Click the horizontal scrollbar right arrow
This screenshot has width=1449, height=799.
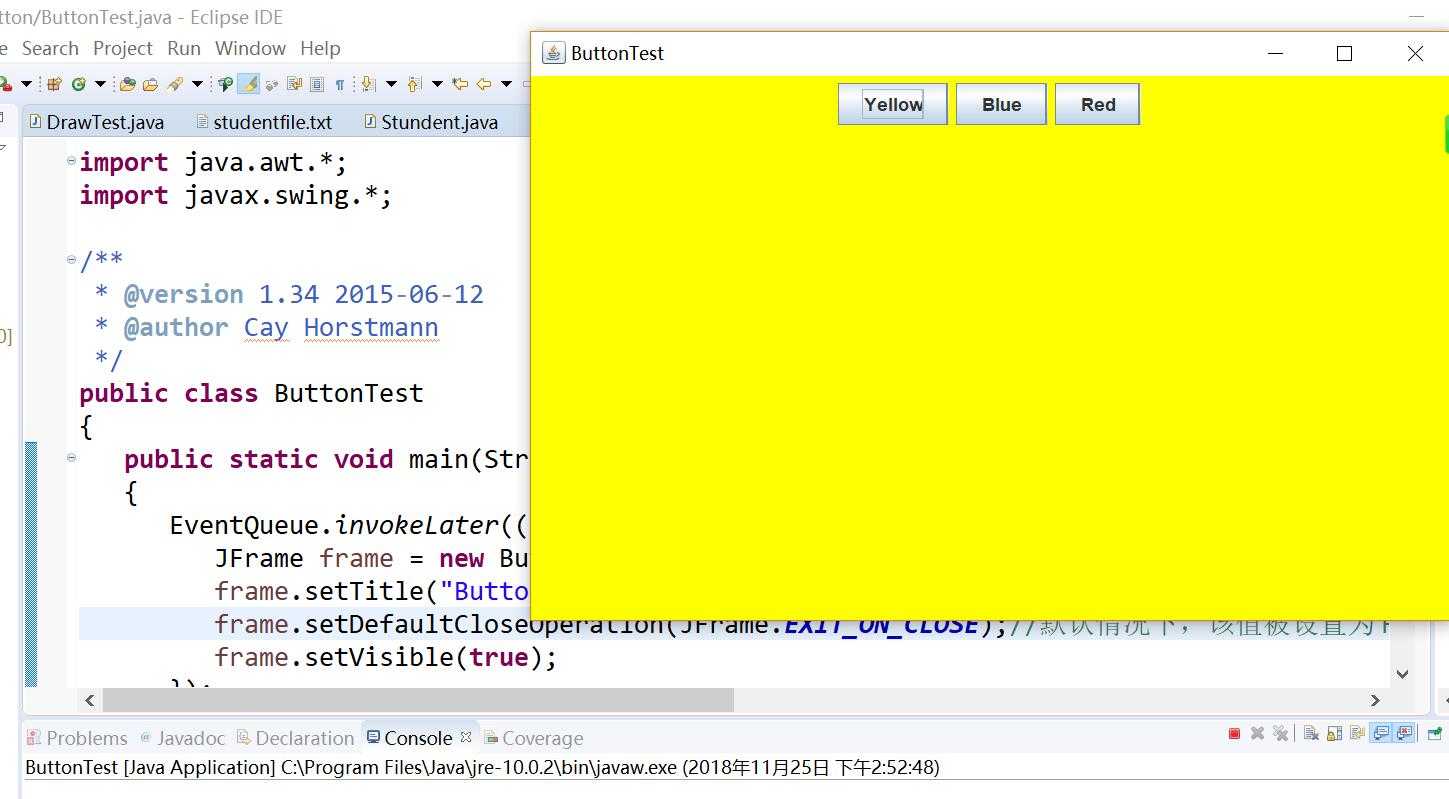(1375, 701)
